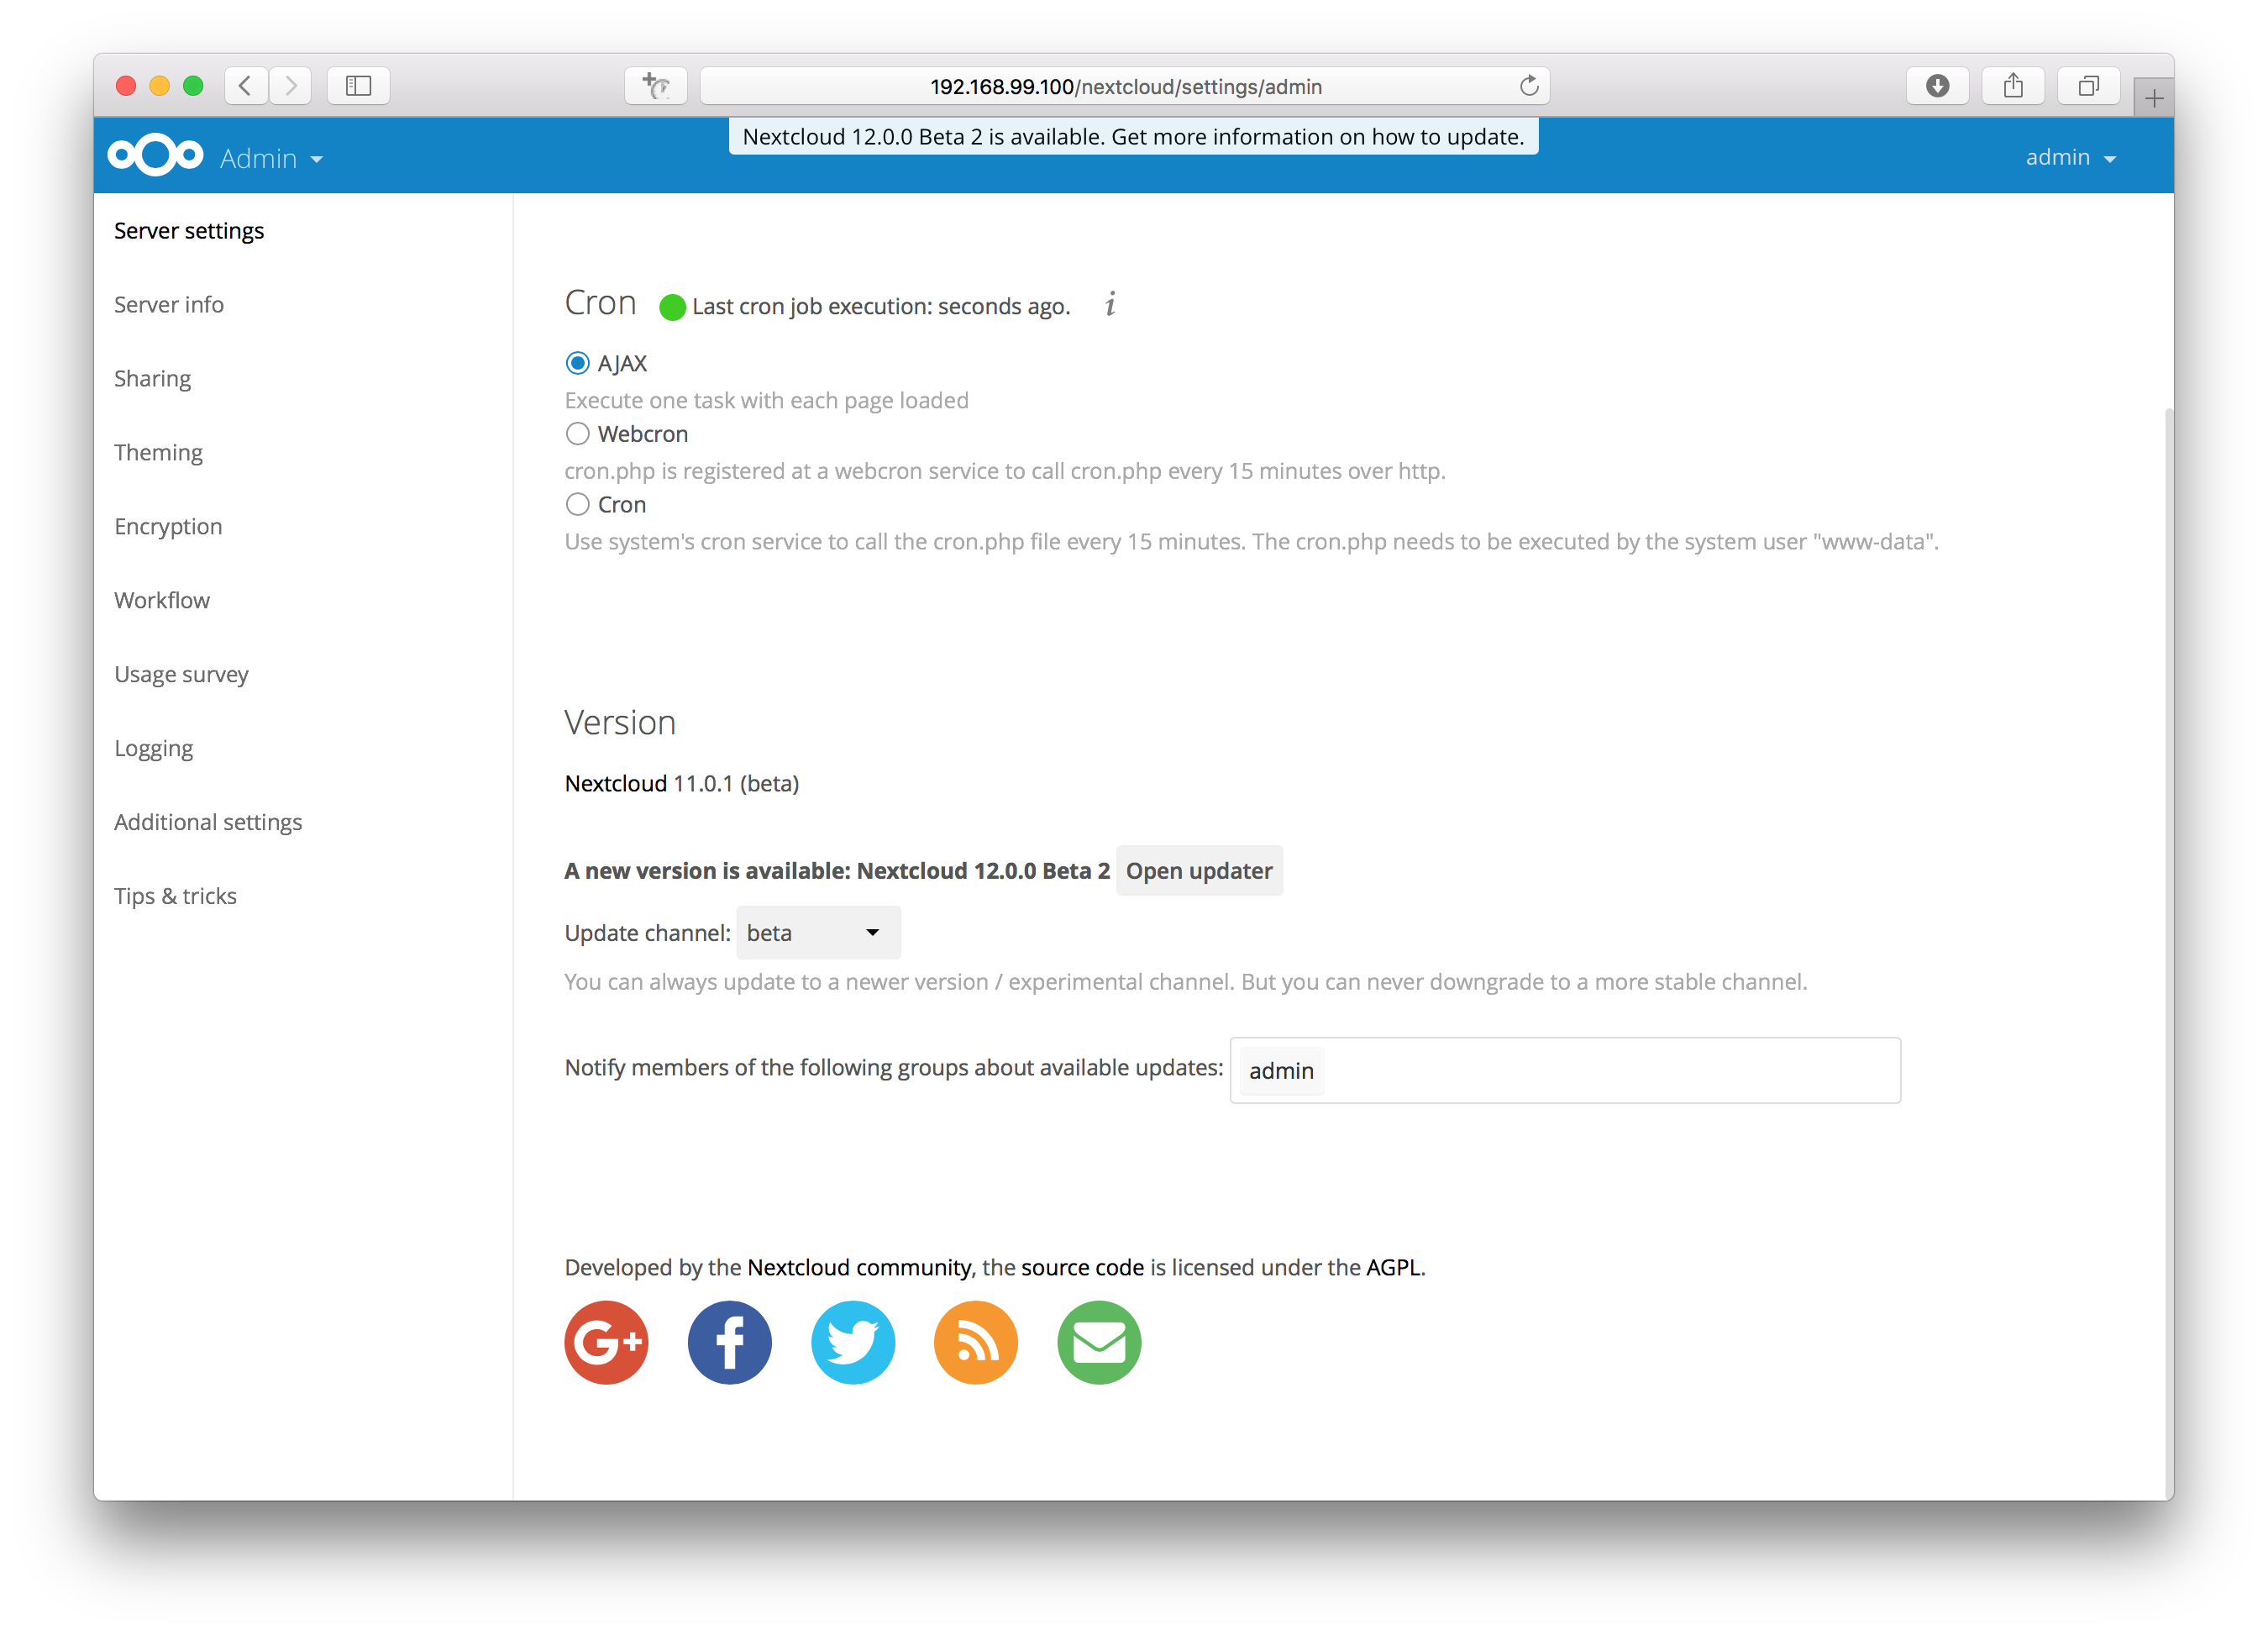The width and height of the screenshot is (2268, 1635).
Task: Click the RSS feed social icon
Action: 975,1341
